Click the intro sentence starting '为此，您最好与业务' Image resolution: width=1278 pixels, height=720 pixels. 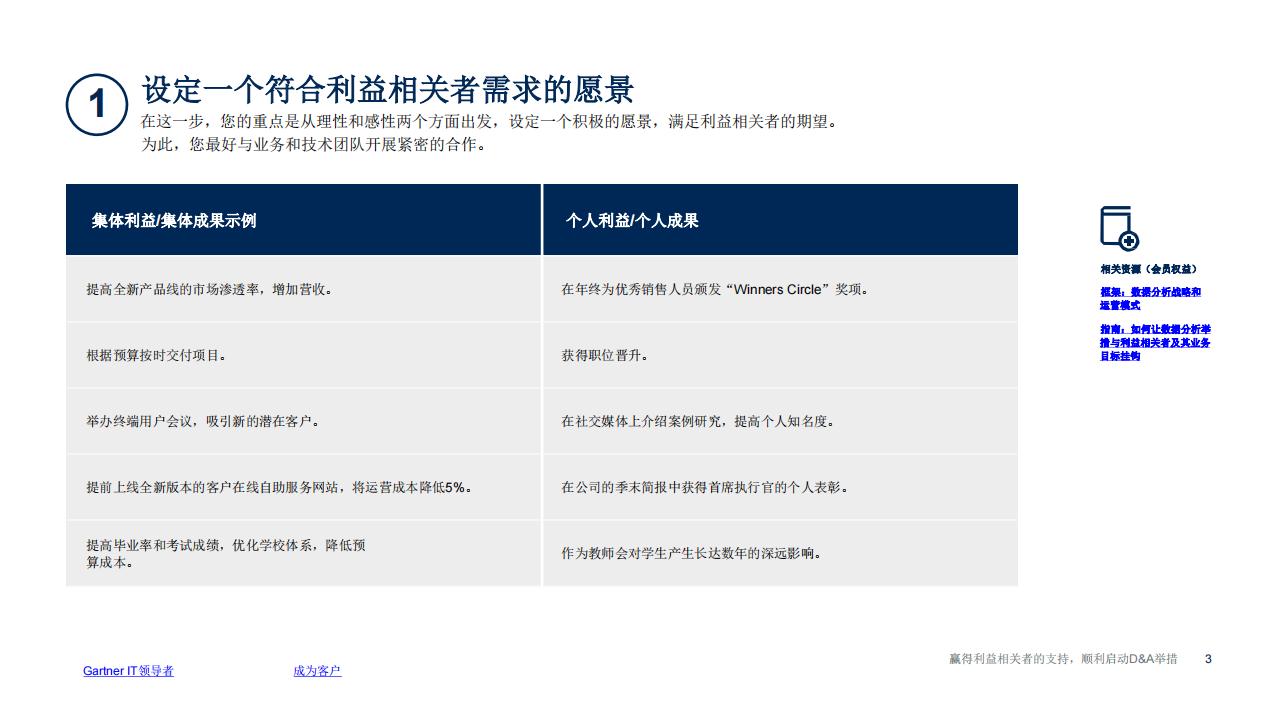point(315,145)
